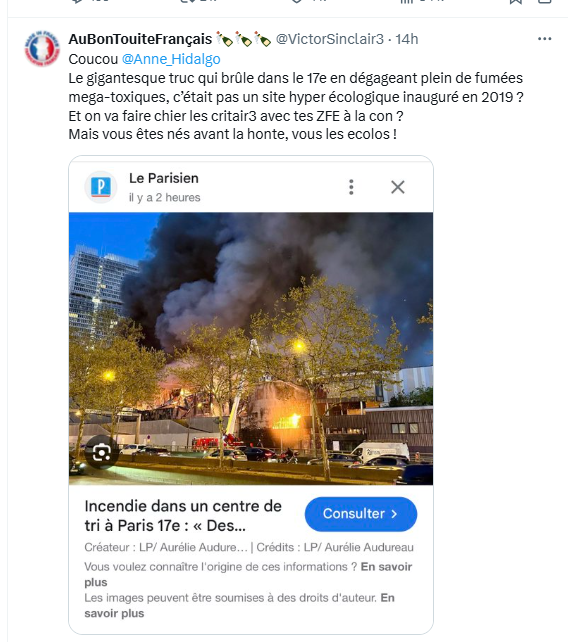Bookmark the previous tweet via bookmark icon
Screen dimensions: 568x642
click(516, 2)
